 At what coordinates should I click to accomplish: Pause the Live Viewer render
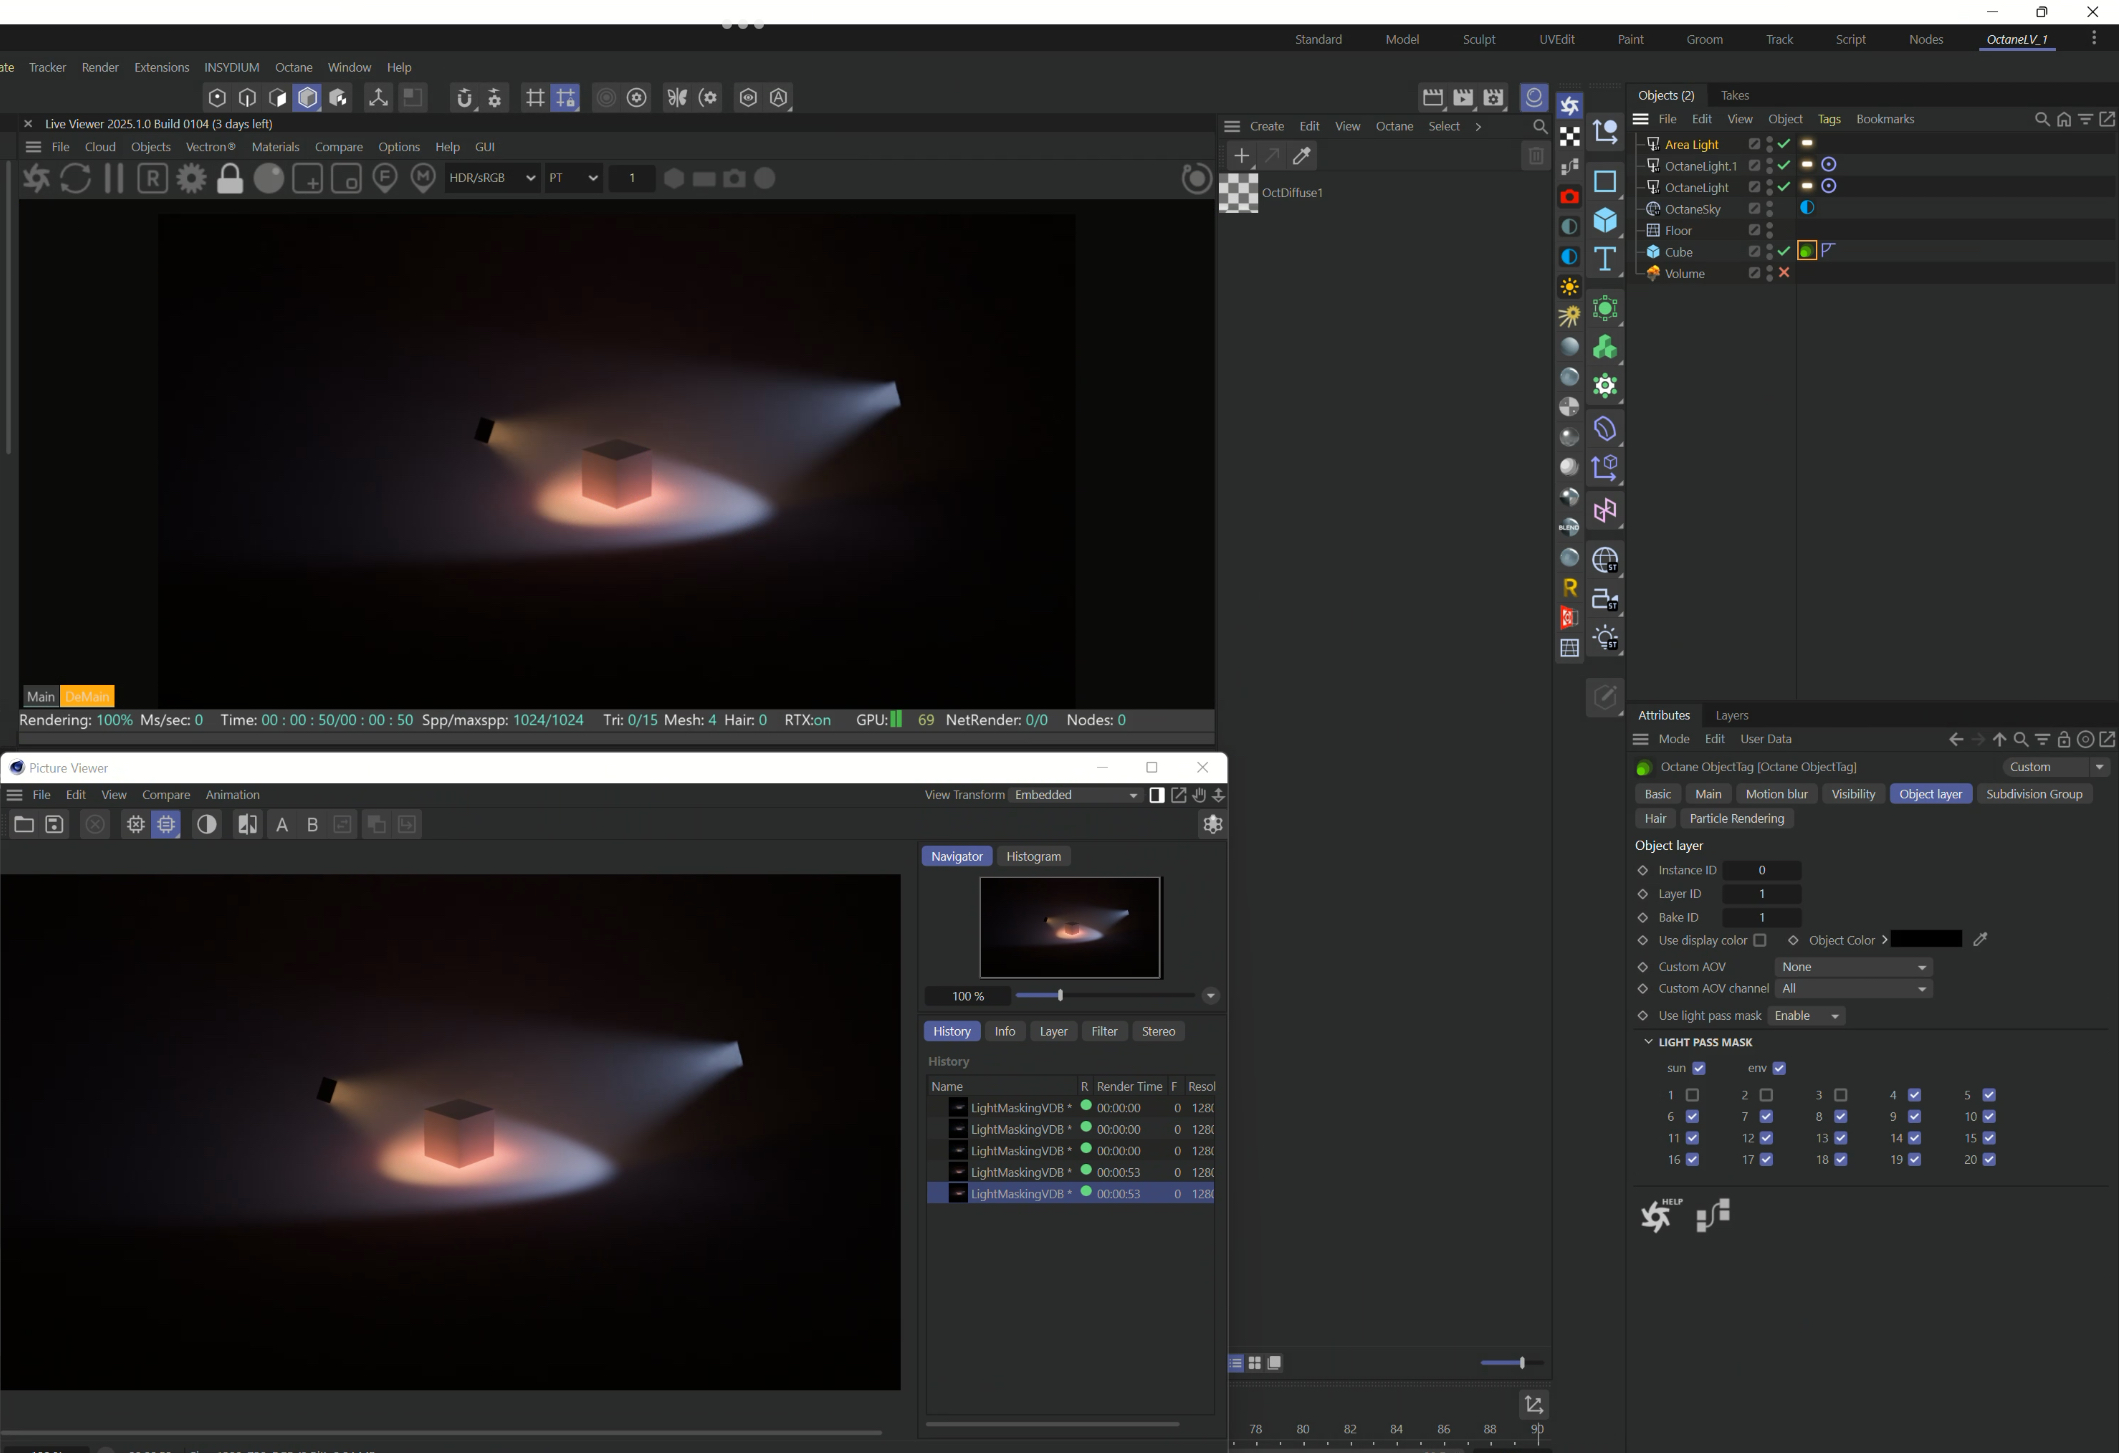point(114,178)
